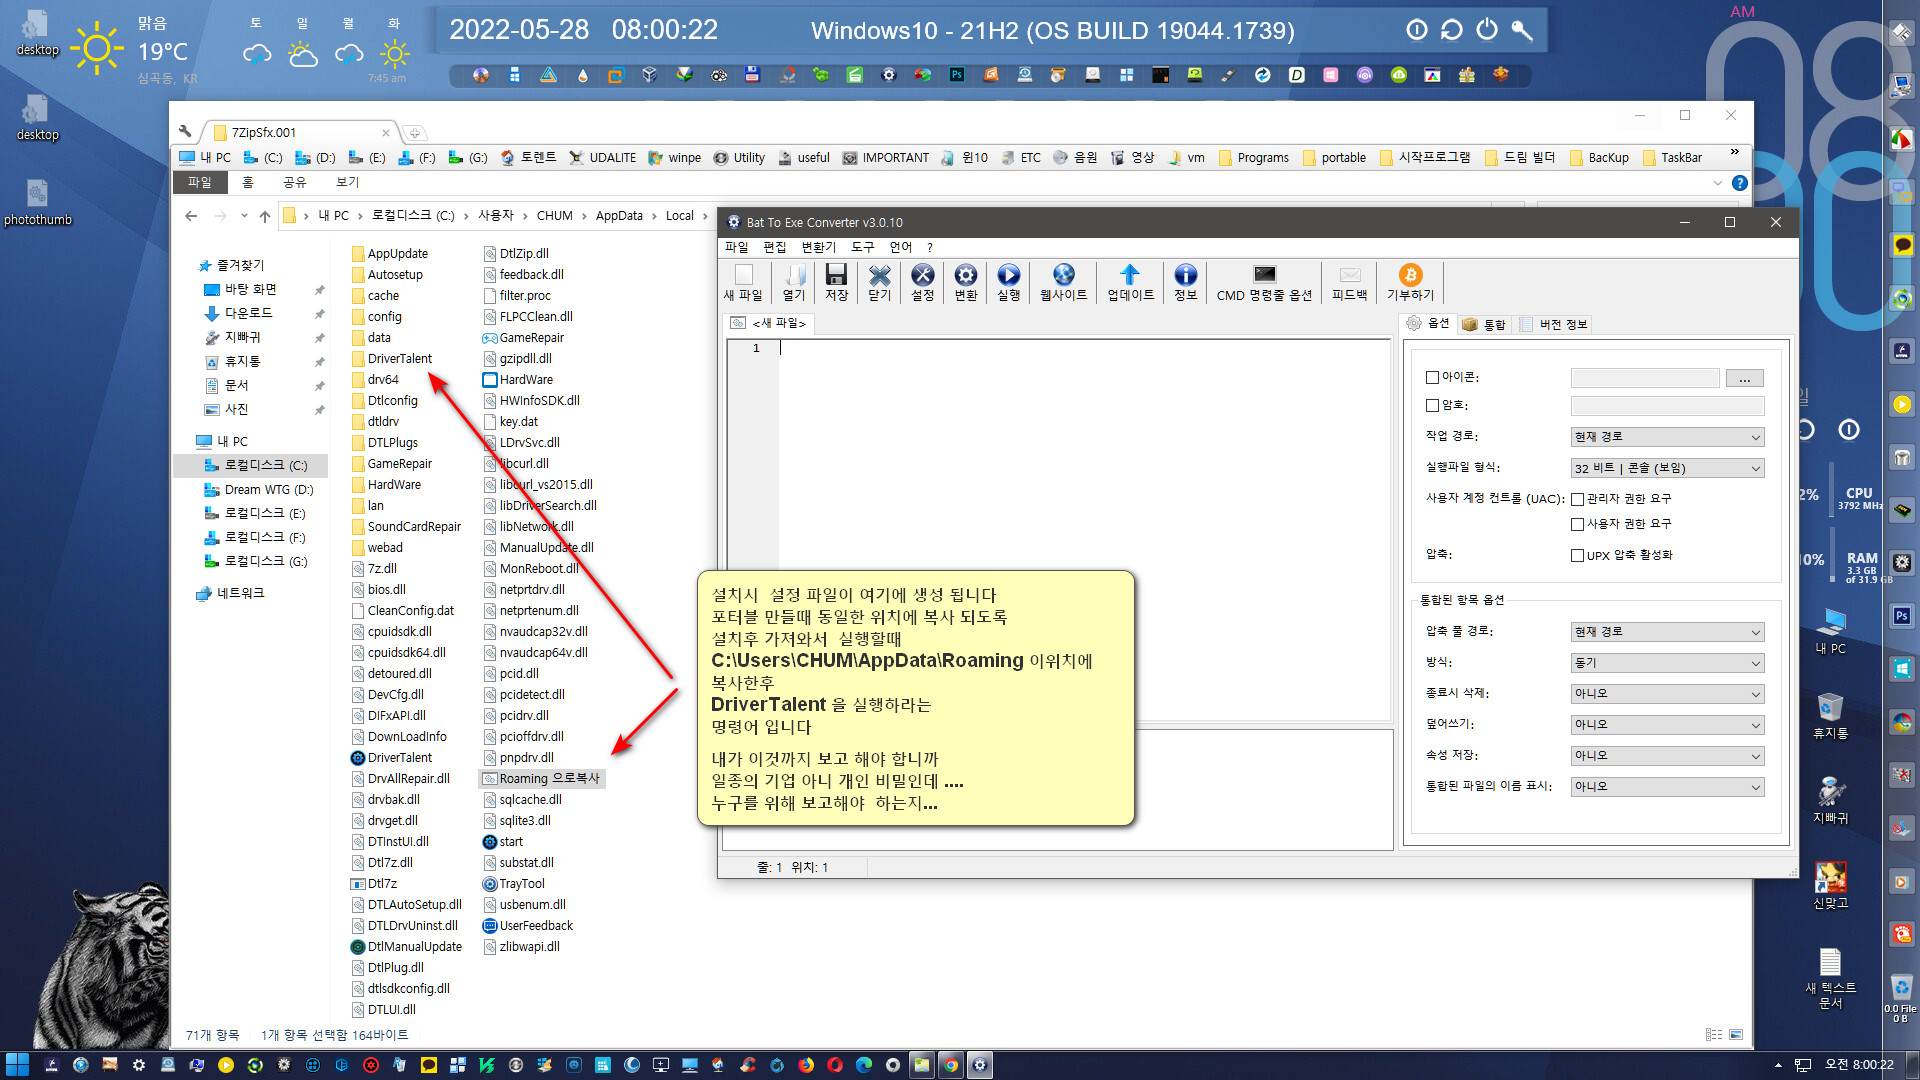Open the 덮어쓰기 dropdown

[x=1667, y=725]
